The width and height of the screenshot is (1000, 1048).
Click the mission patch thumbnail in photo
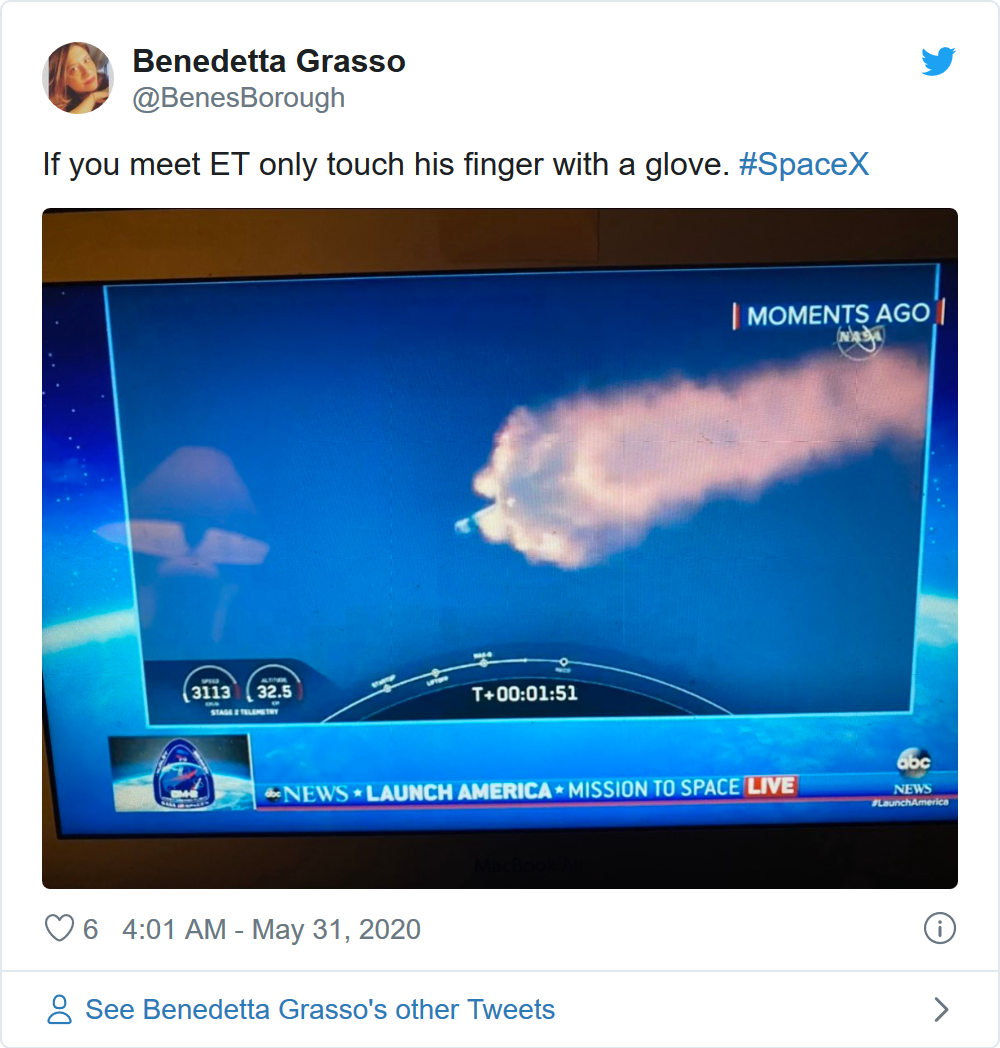pyautogui.click(x=180, y=773)
